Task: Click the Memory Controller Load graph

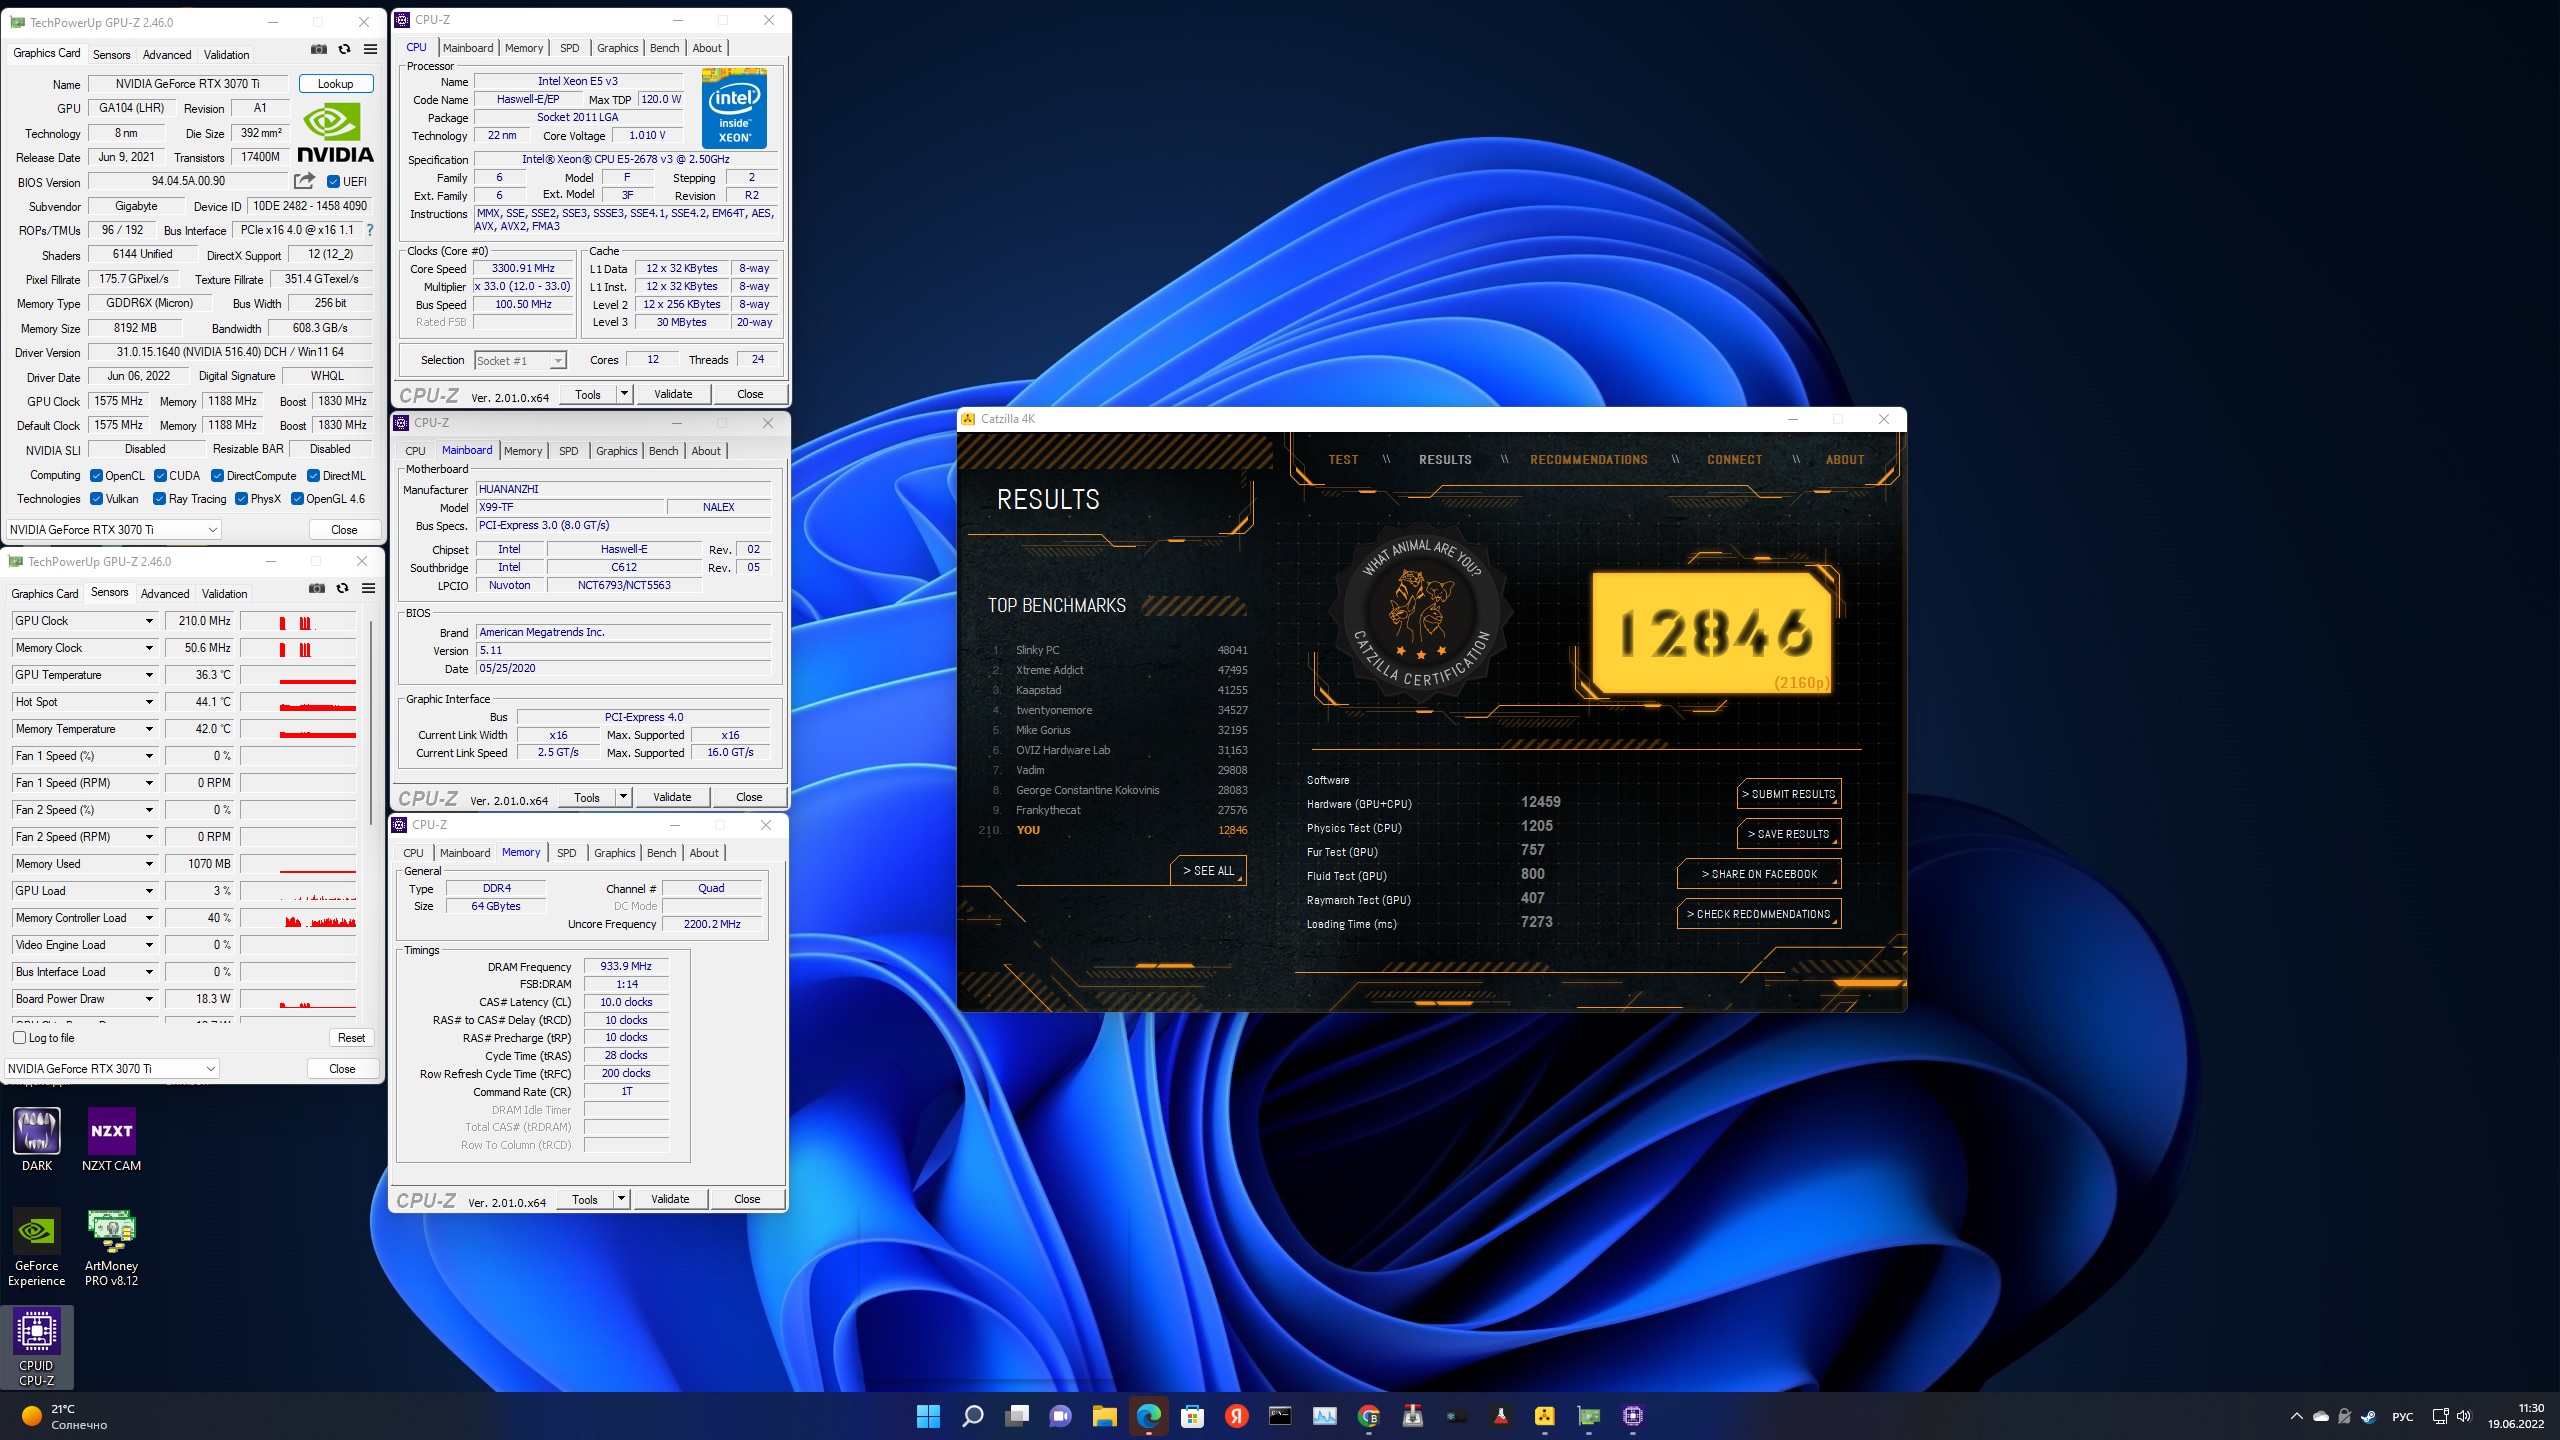Action: 298,918
